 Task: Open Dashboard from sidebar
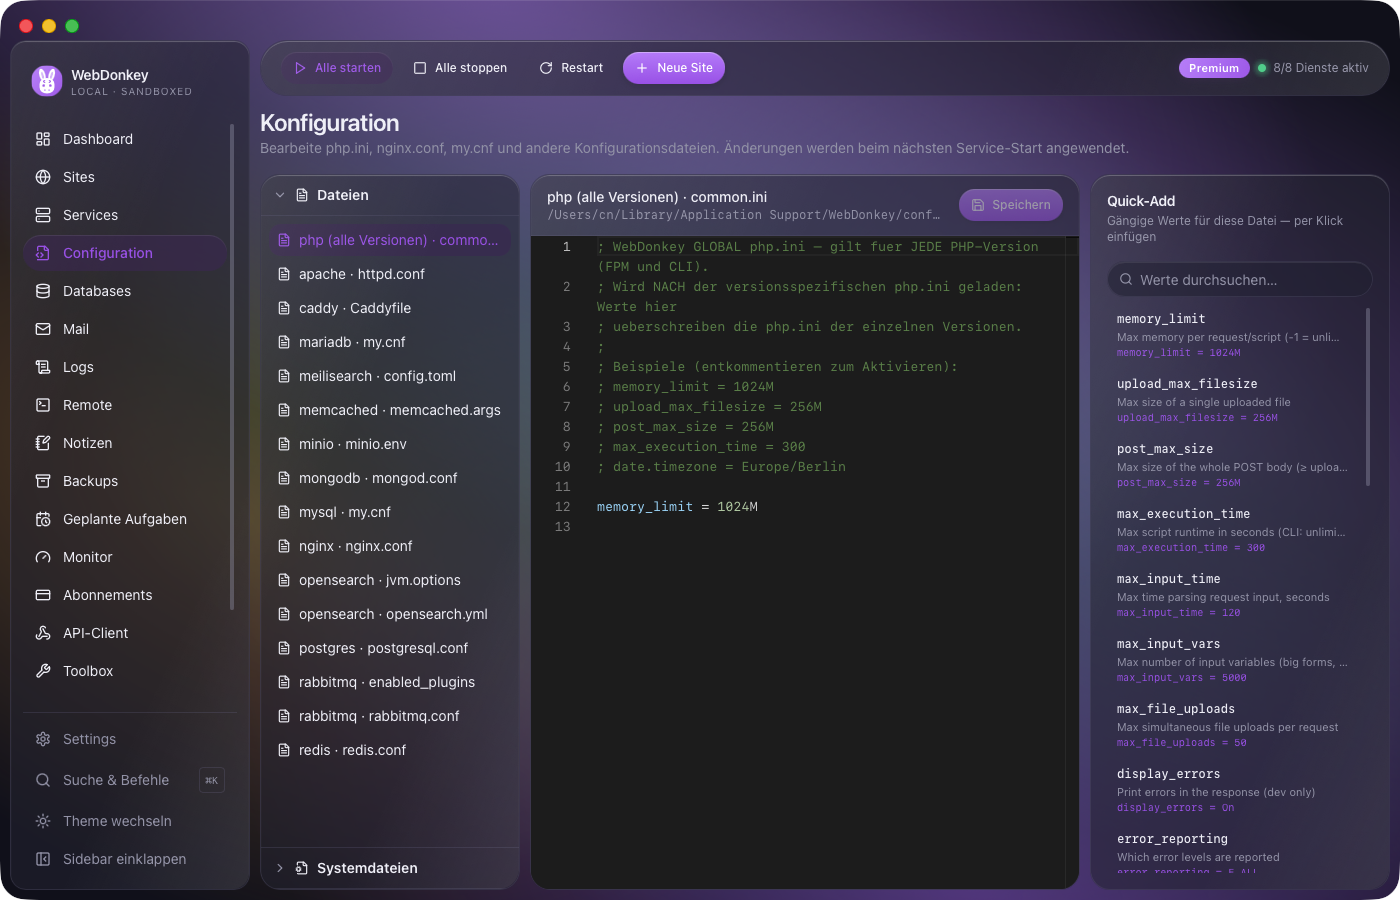[126, 139]
